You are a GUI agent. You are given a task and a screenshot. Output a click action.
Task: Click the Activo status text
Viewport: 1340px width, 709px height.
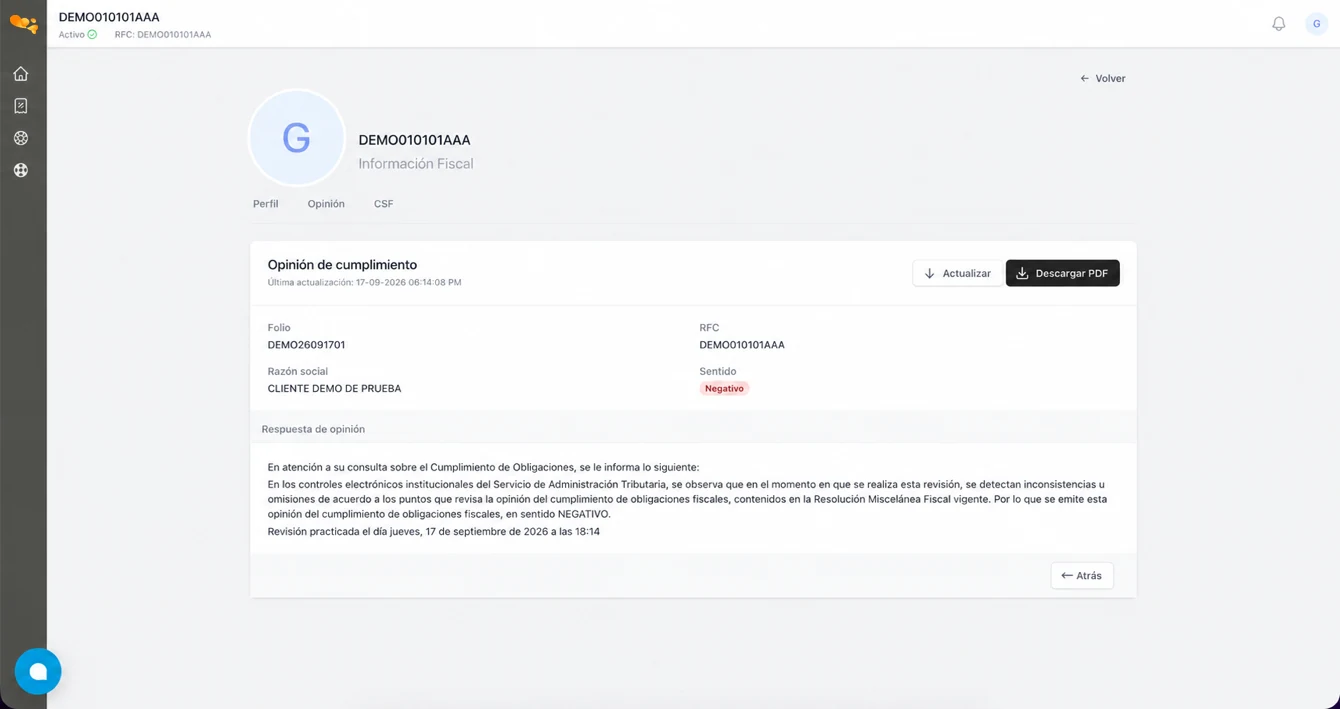pyautogui.click(x=71, y=34)
